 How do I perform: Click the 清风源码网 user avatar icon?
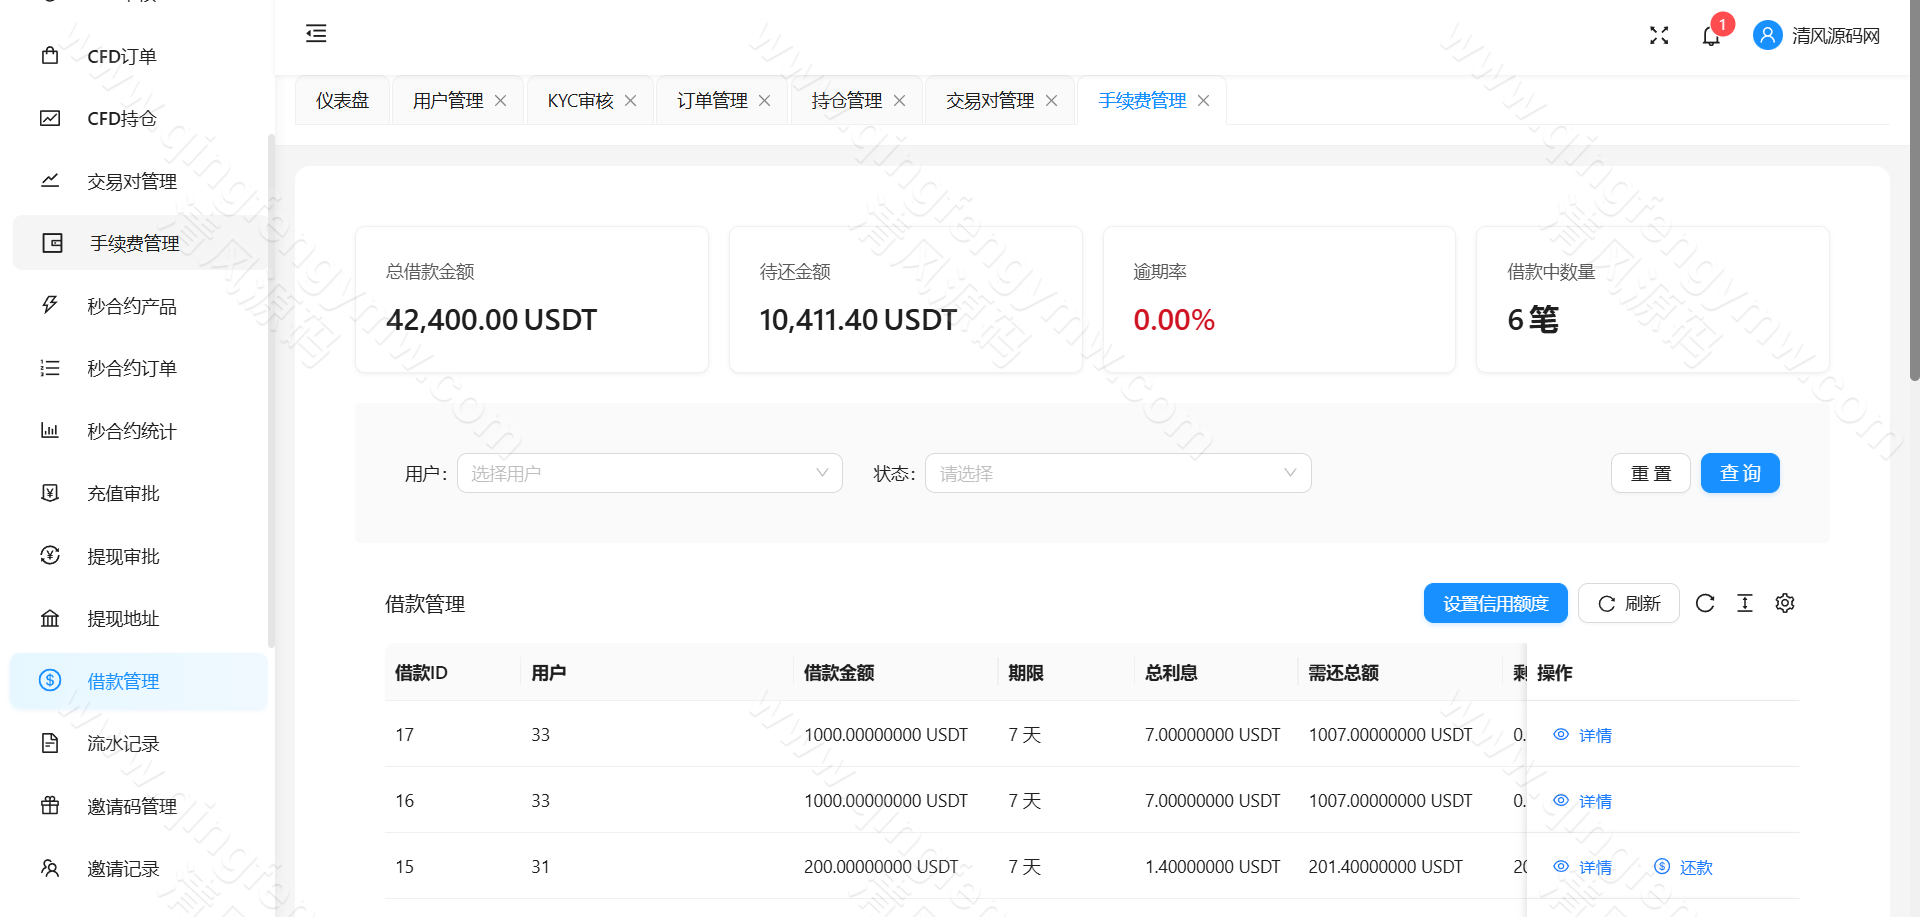pos(1768,34)
